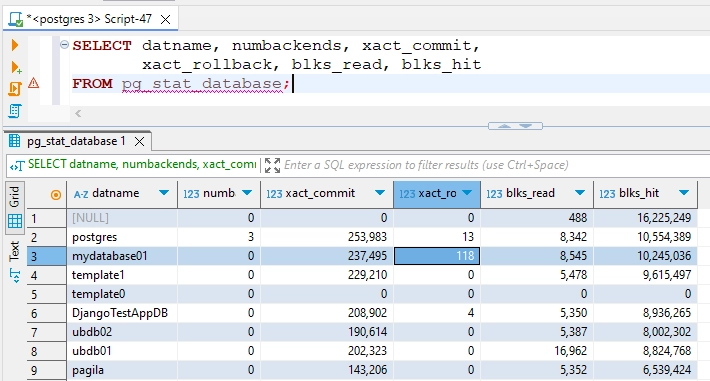710x381 pixels.
Task: Run the SQL script icon
Action: pyautogui.click(x=14, y=89)
